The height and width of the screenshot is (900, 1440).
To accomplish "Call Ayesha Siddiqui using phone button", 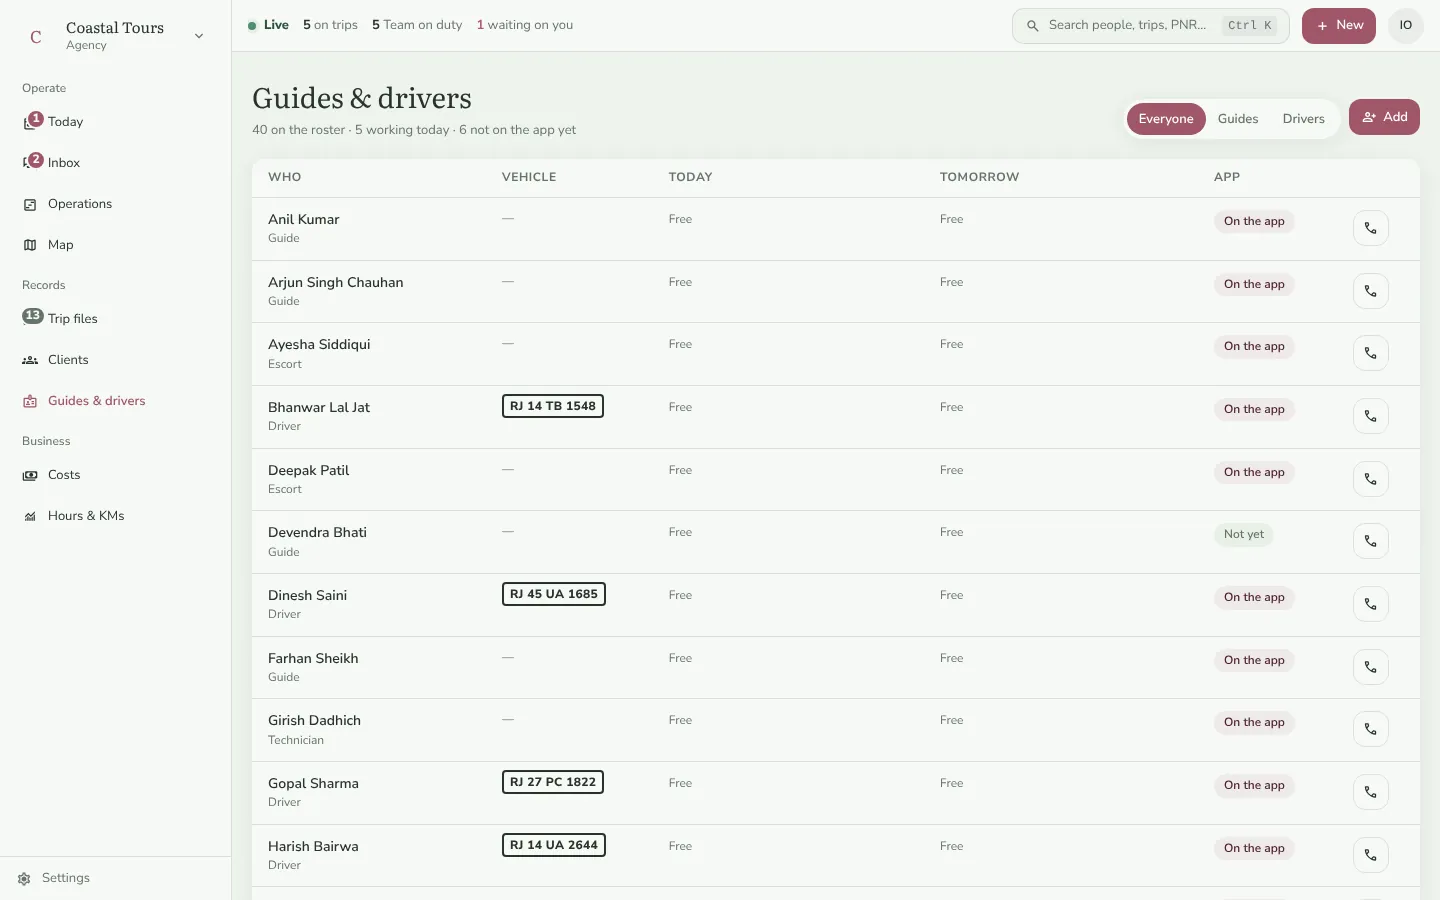I will coord(1370,353).
